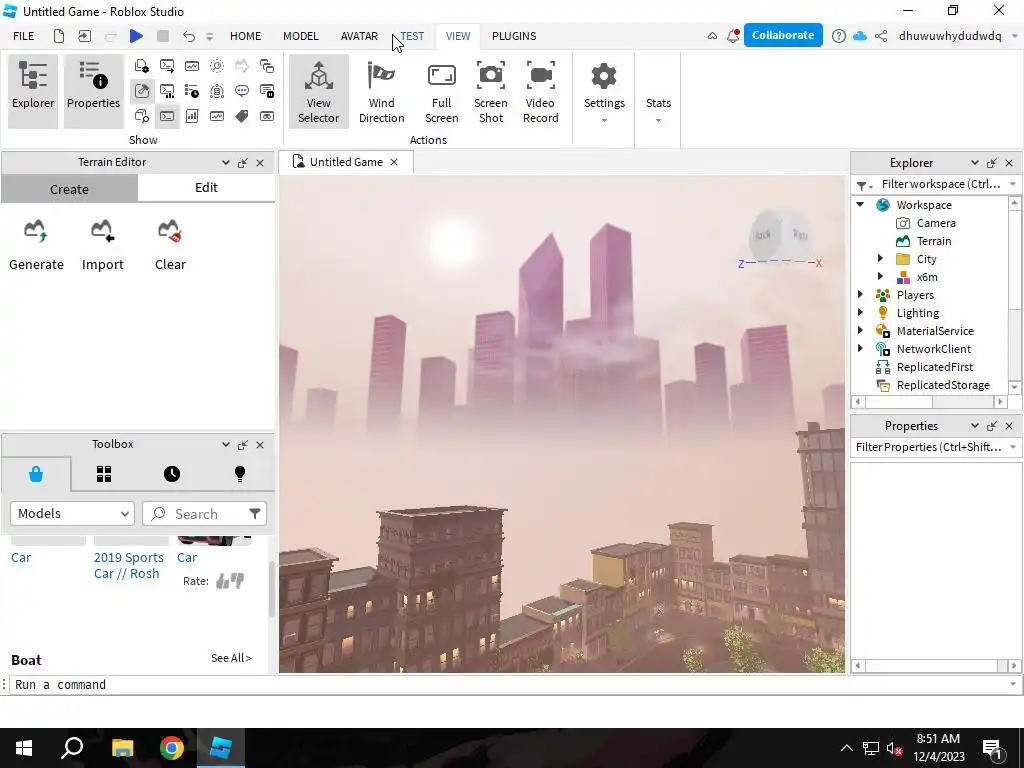Expand the Players node in Explorer
Viewport: 1024px width, 768px height.
(x=861, y=295)
